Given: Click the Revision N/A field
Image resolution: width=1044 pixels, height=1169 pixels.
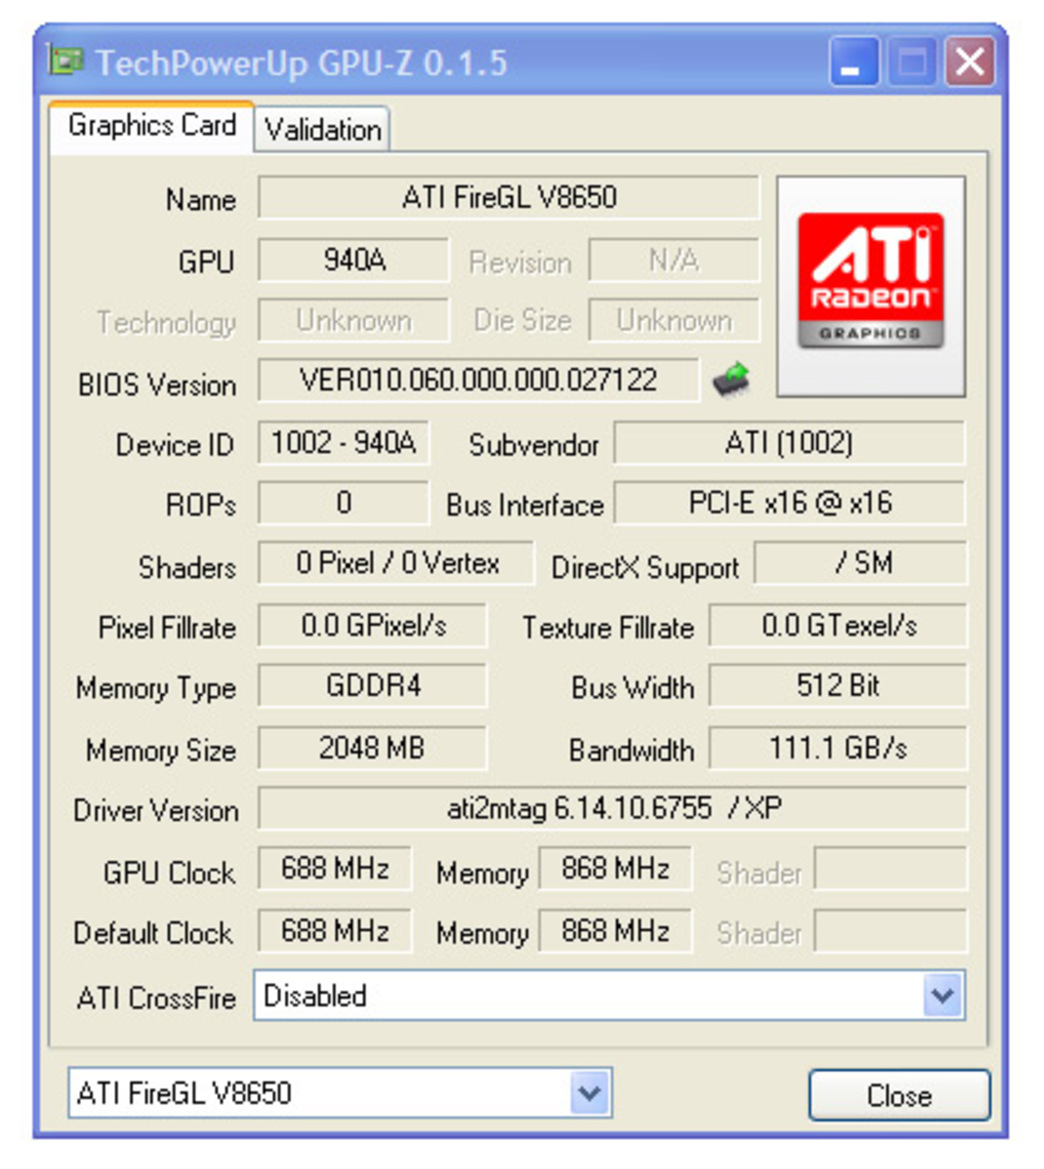Looking at the screenshot, I should pyautogui.click(x=674, y=260).
